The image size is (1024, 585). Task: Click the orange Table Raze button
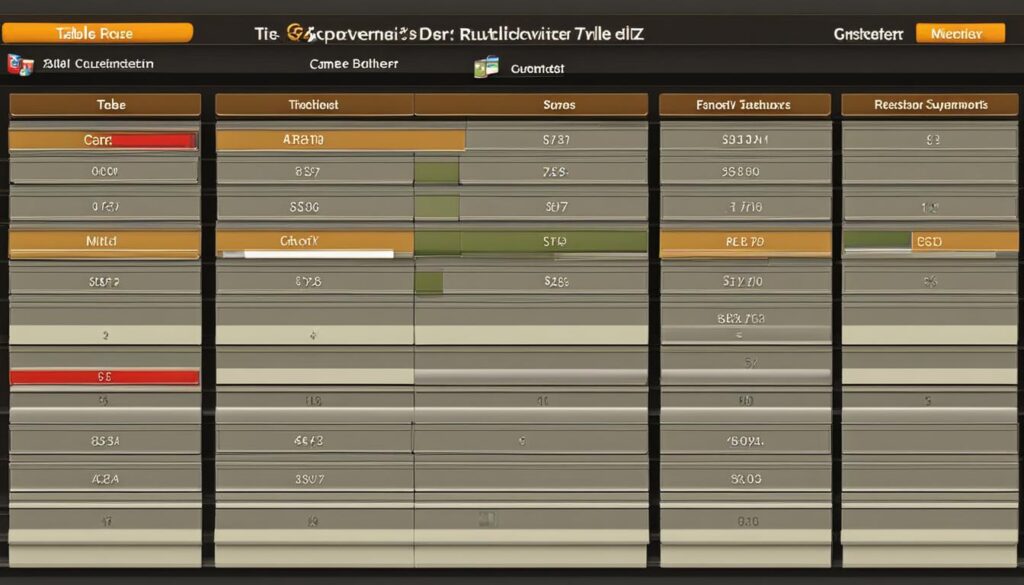coord(97,33)
